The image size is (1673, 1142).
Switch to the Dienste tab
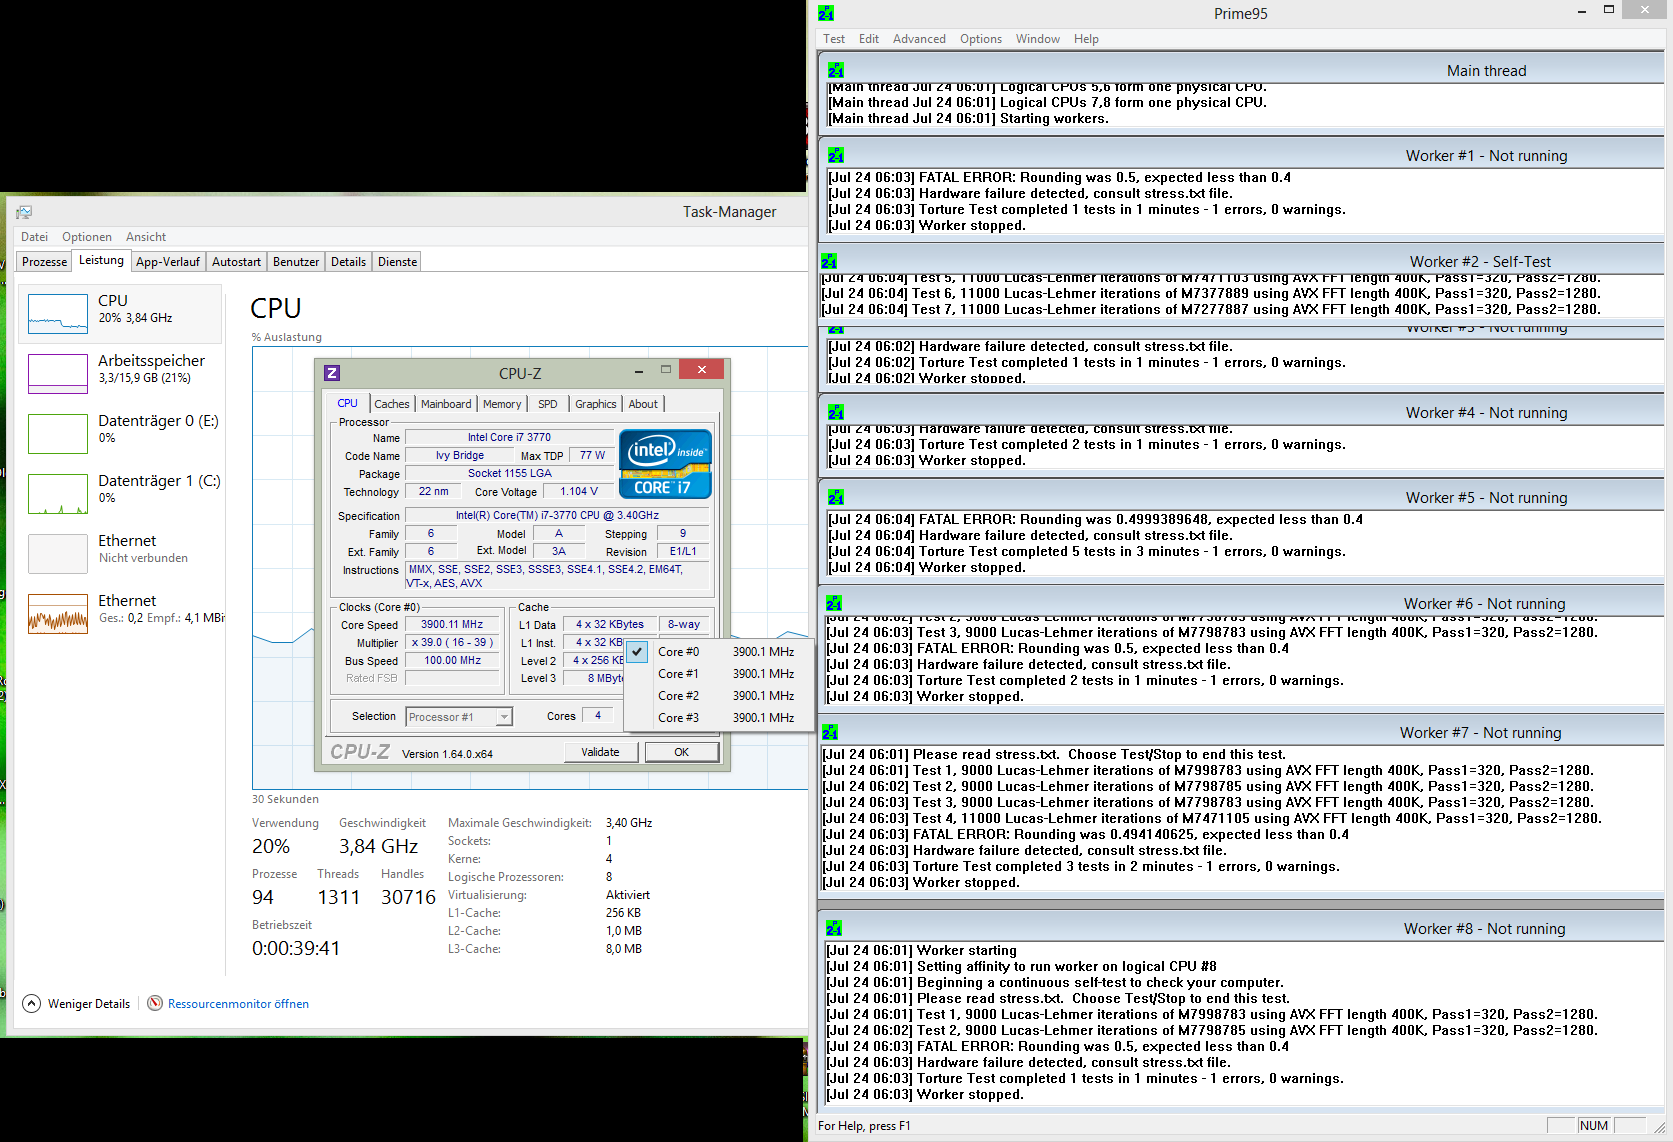point(397,262)
